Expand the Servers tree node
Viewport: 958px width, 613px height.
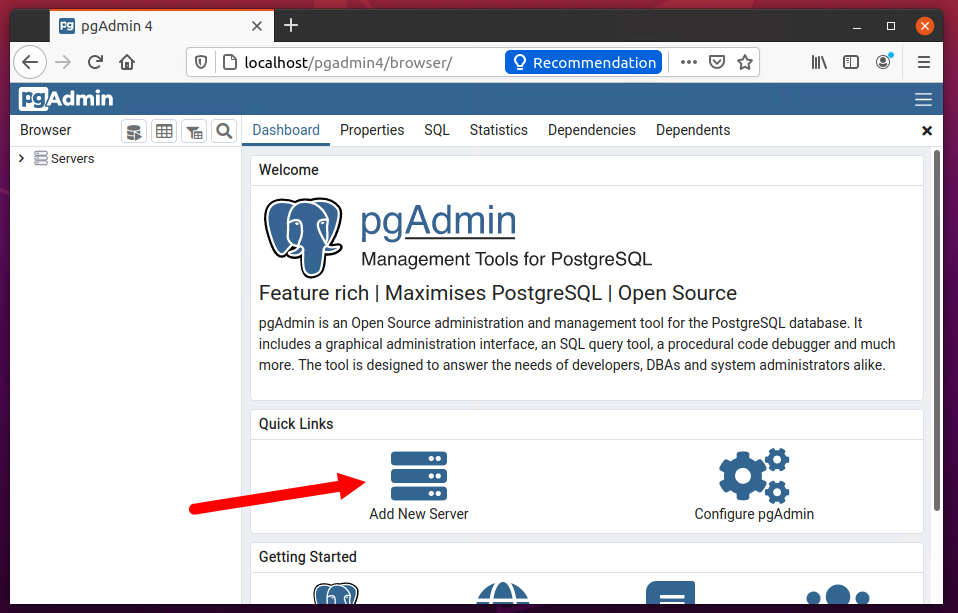pyautogui.click(x=21, y=158)
